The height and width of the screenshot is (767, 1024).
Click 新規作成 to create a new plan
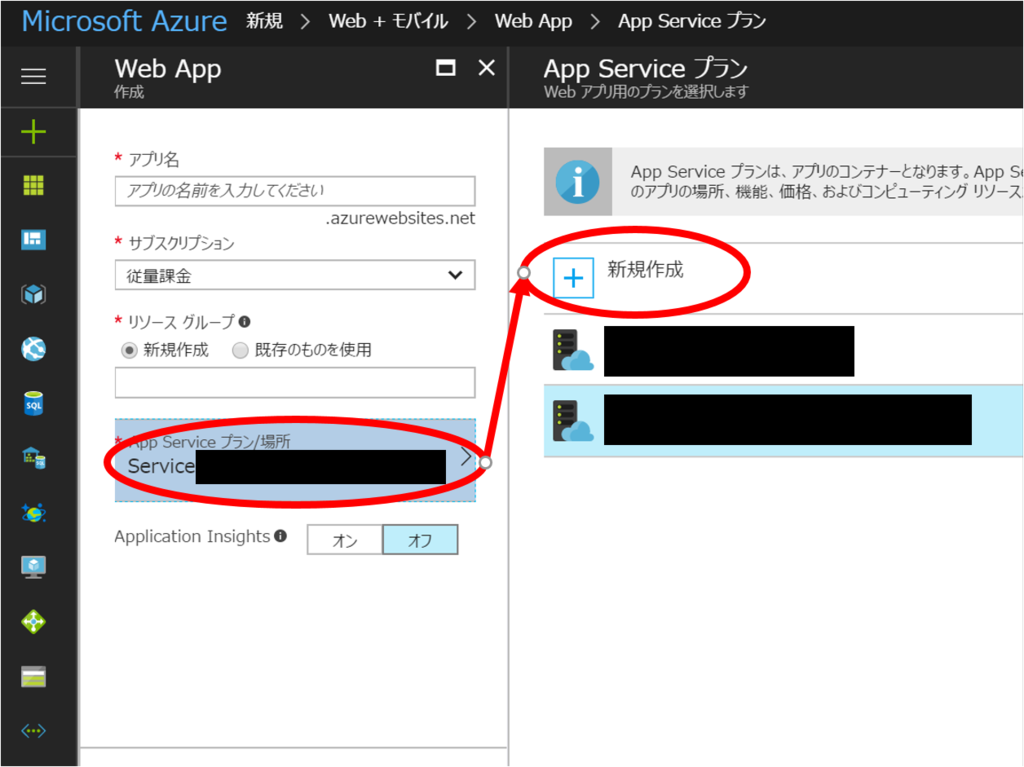(645, 269)
